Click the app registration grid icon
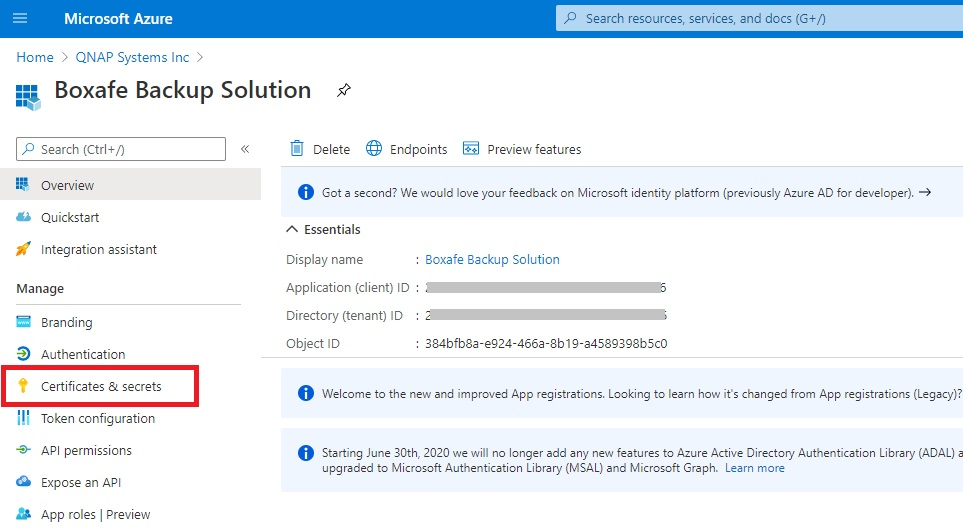Image resolution: width=963 pixels, height=532 pixels. [x=28, y=97]
